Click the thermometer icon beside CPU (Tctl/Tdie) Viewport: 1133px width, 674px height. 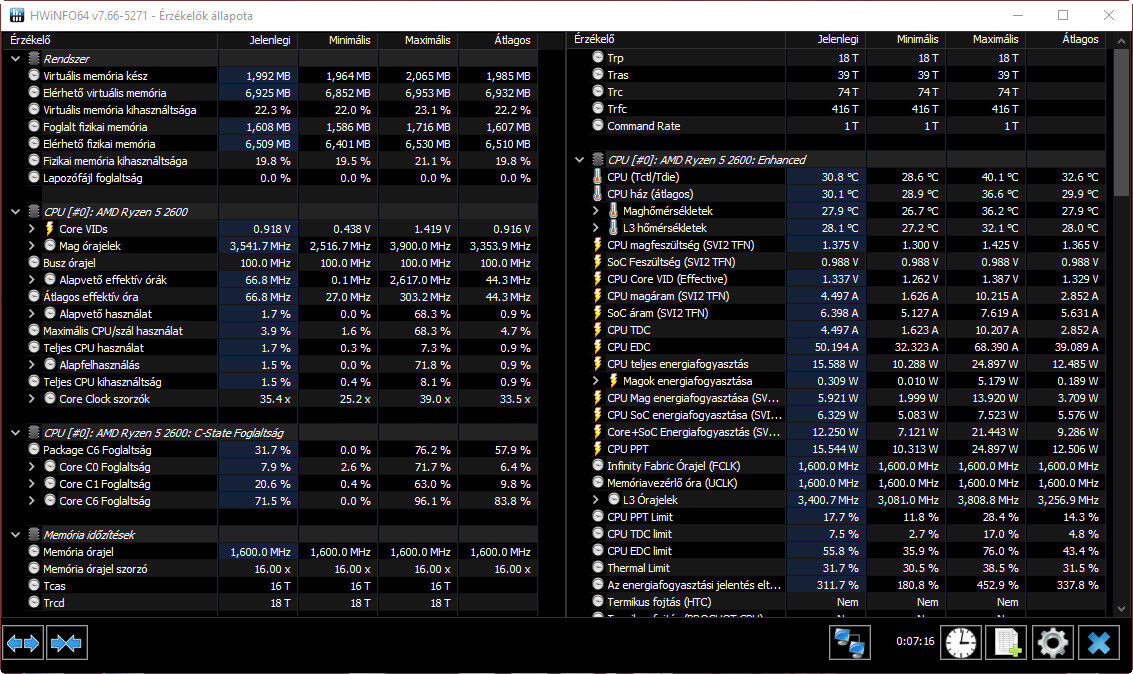598,176
